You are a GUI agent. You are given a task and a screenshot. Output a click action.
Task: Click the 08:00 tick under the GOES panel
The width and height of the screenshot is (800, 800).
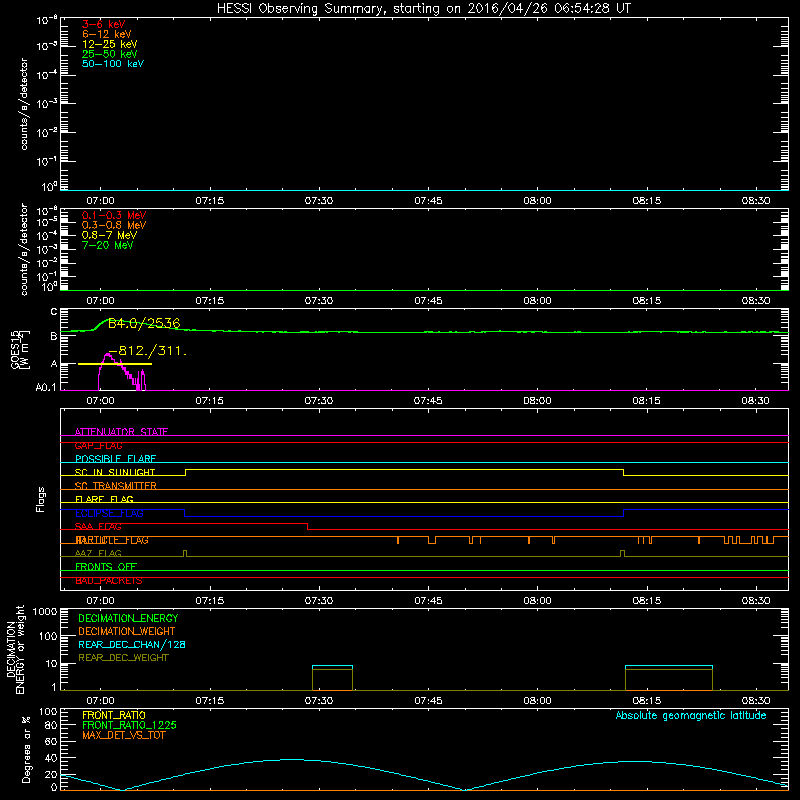click(x=537, y=401)
